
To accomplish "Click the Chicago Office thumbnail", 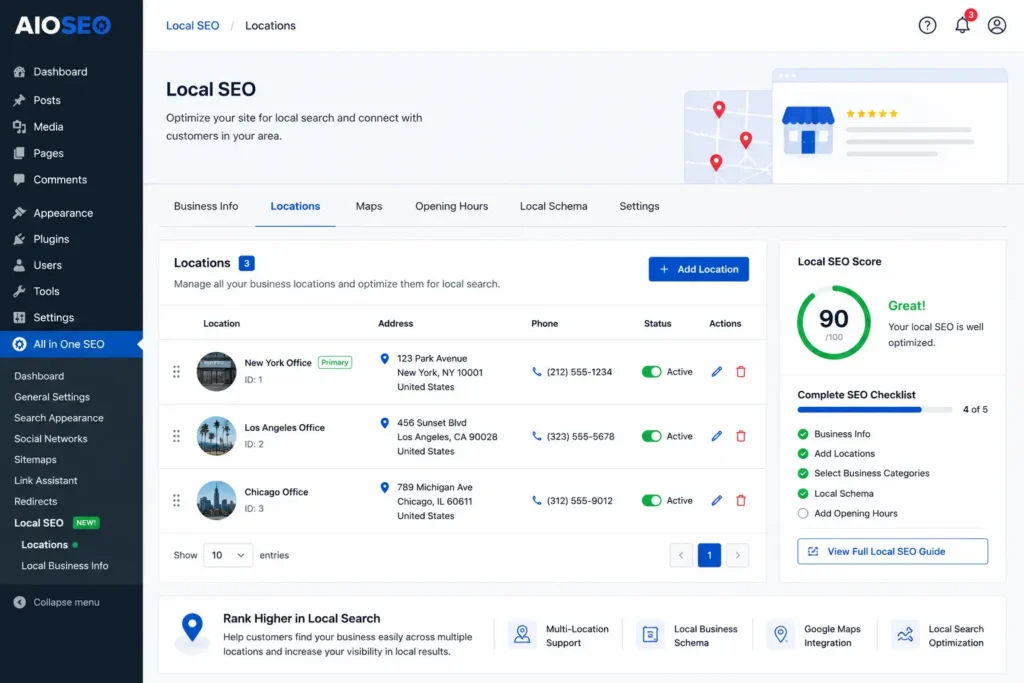I will tap(216, 500).
